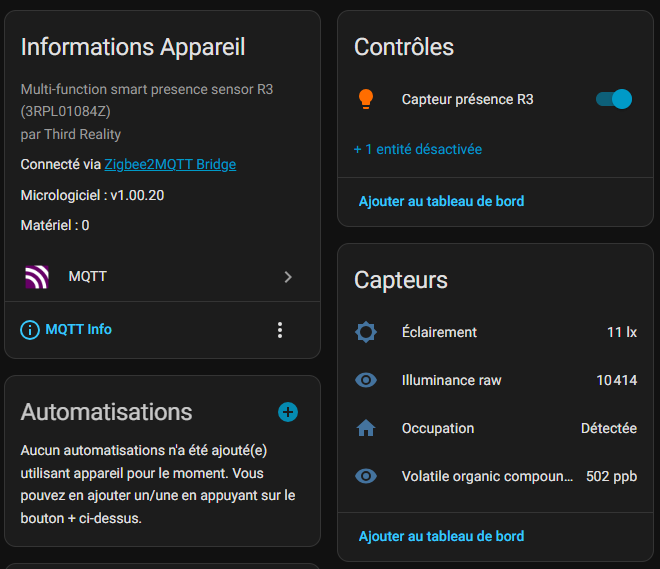This screenshot has height=569, width=660.
Task: Add Contrôles entities to dashboard
Action: (x=441, y=201)
